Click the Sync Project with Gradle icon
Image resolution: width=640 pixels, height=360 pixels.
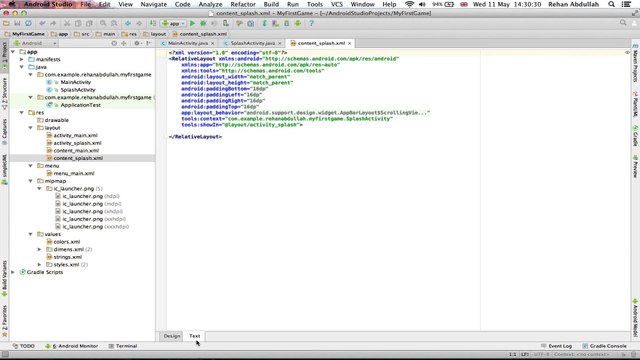[x=264, y=24]
